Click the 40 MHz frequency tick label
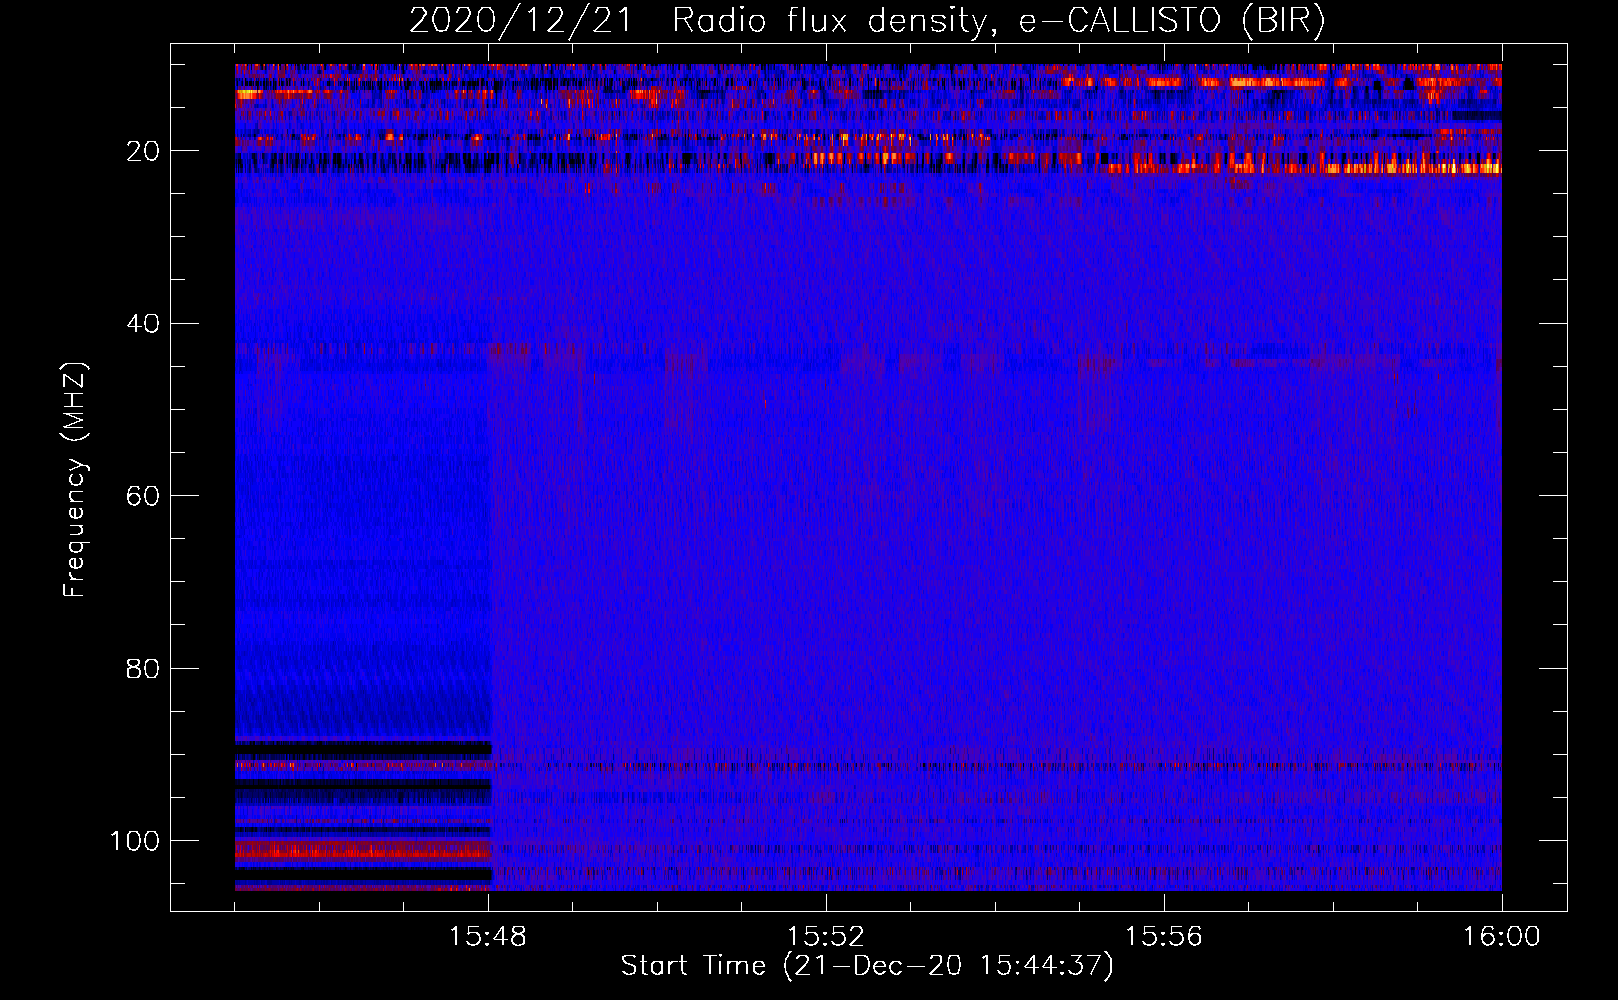 point(143,324)
